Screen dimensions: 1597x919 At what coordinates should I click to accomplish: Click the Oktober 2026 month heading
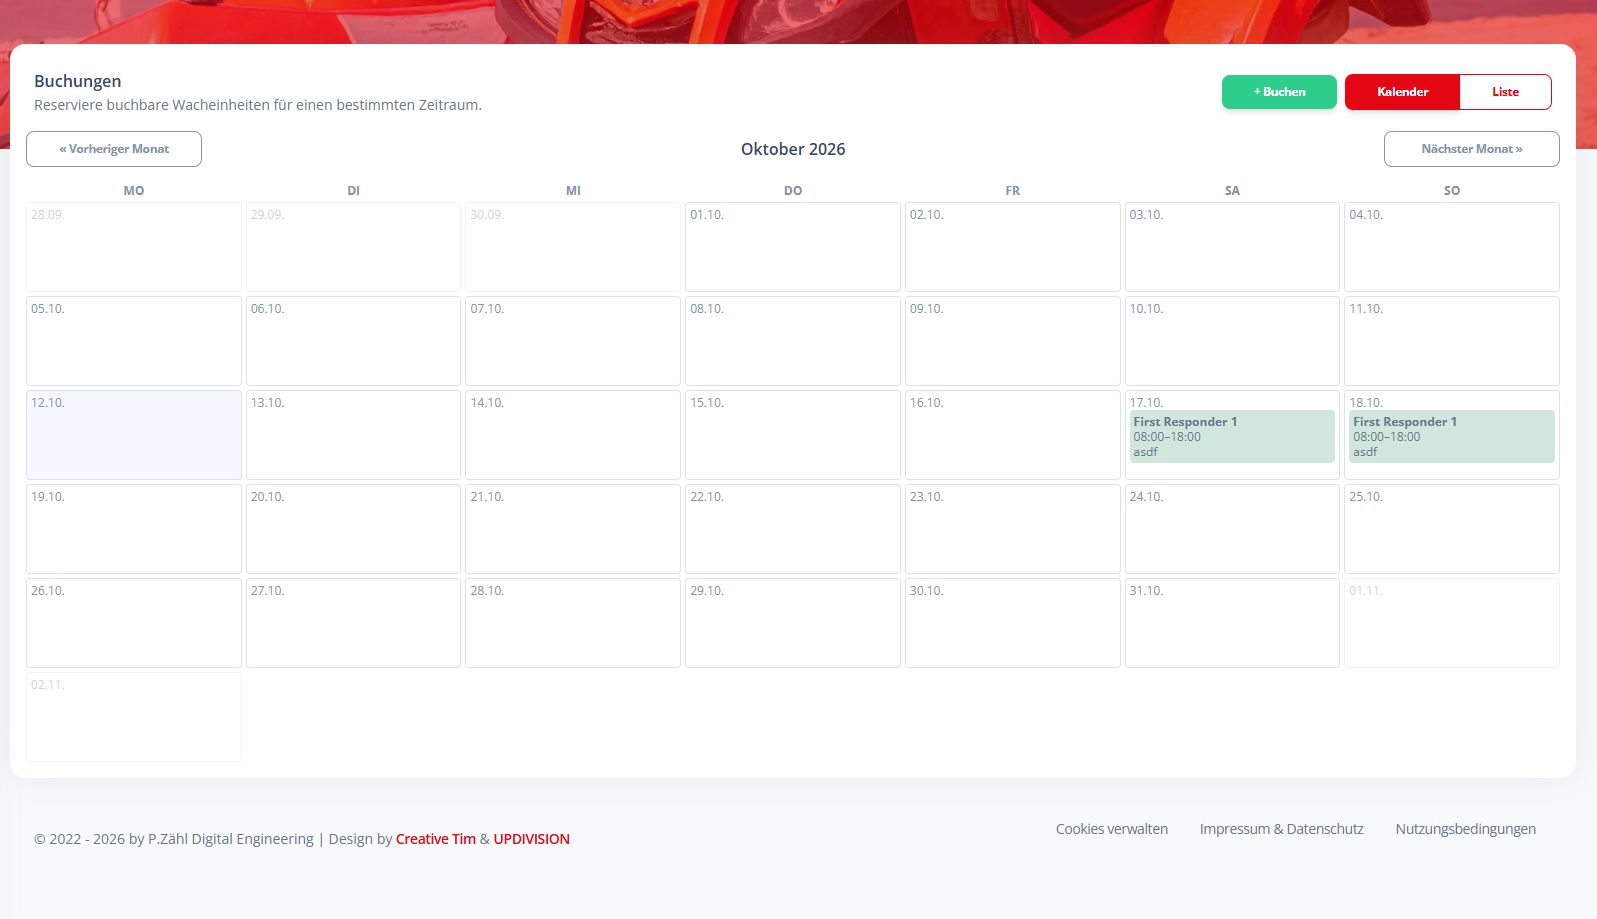point(793,149)
